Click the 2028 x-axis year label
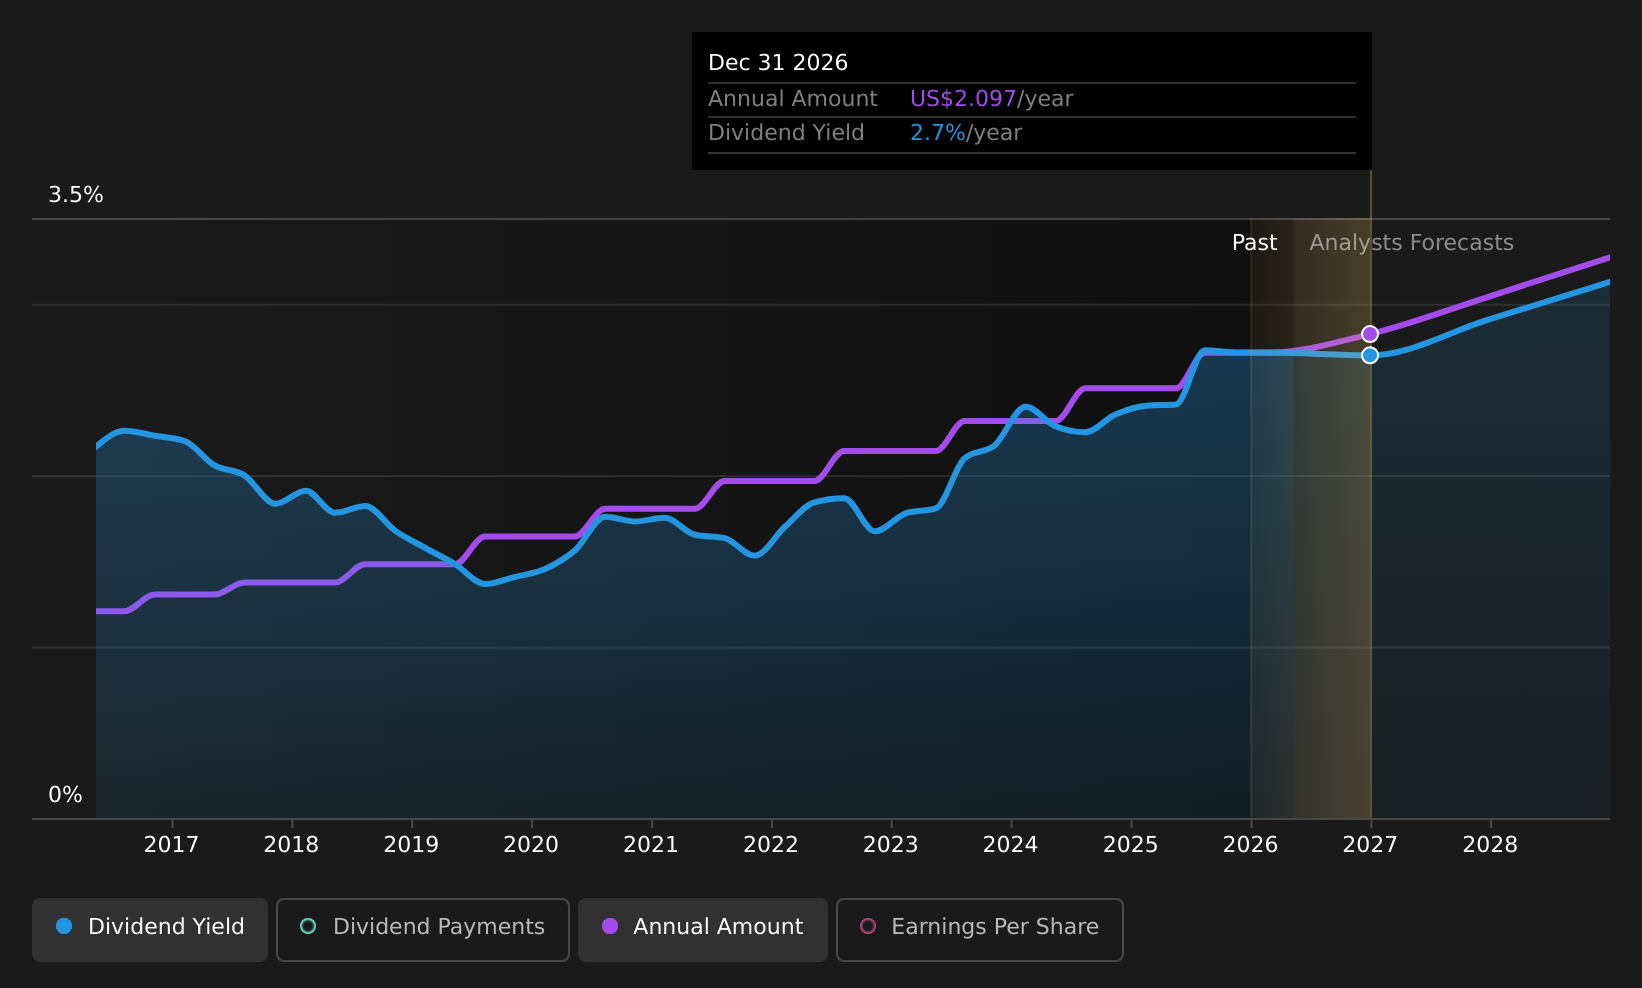This screenshot has height=988, width=1642. pos(1490,845)
